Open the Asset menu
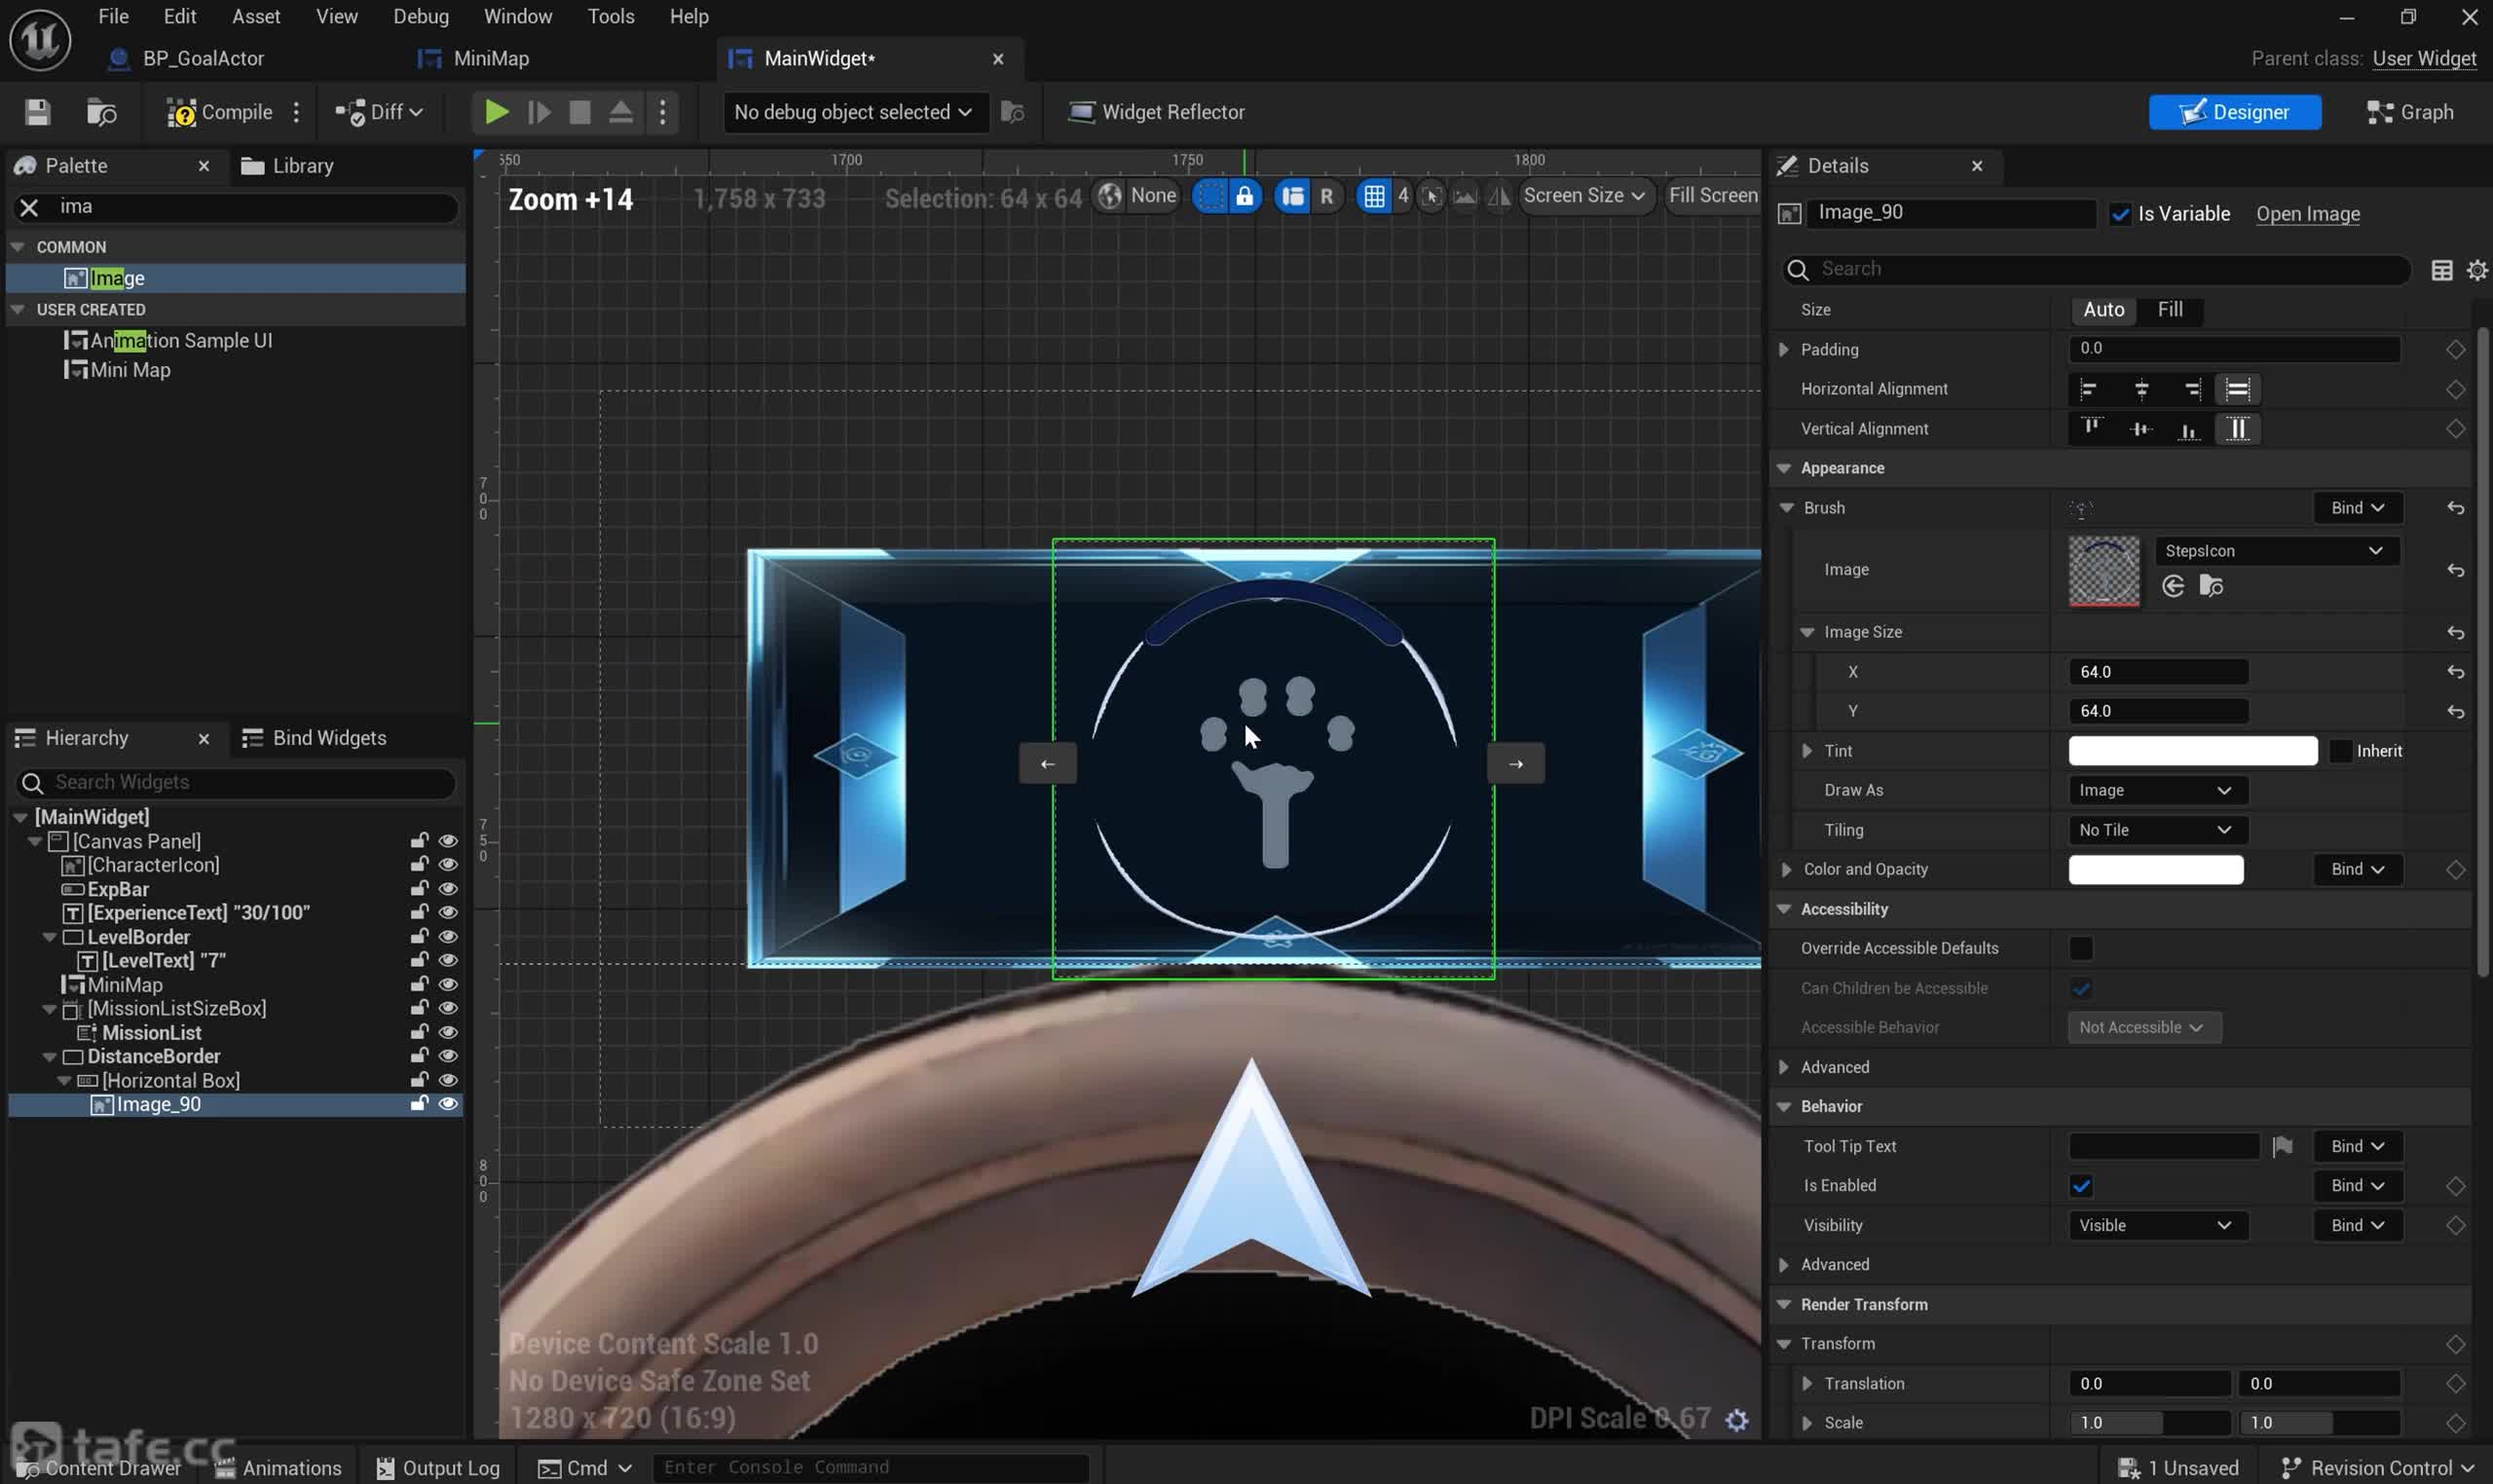Image resolution: width=2493 pixels, height=1484 pixels. point(256,16)
